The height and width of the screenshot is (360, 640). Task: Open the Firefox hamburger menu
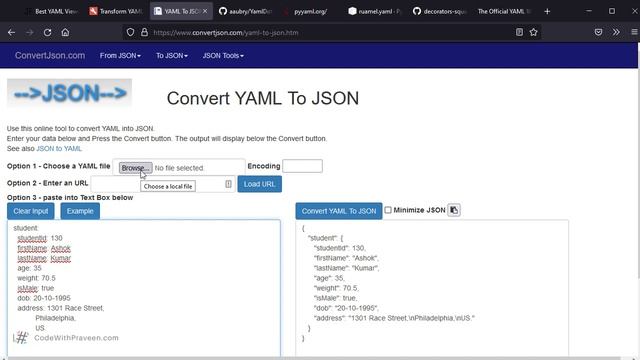(634, 32)
